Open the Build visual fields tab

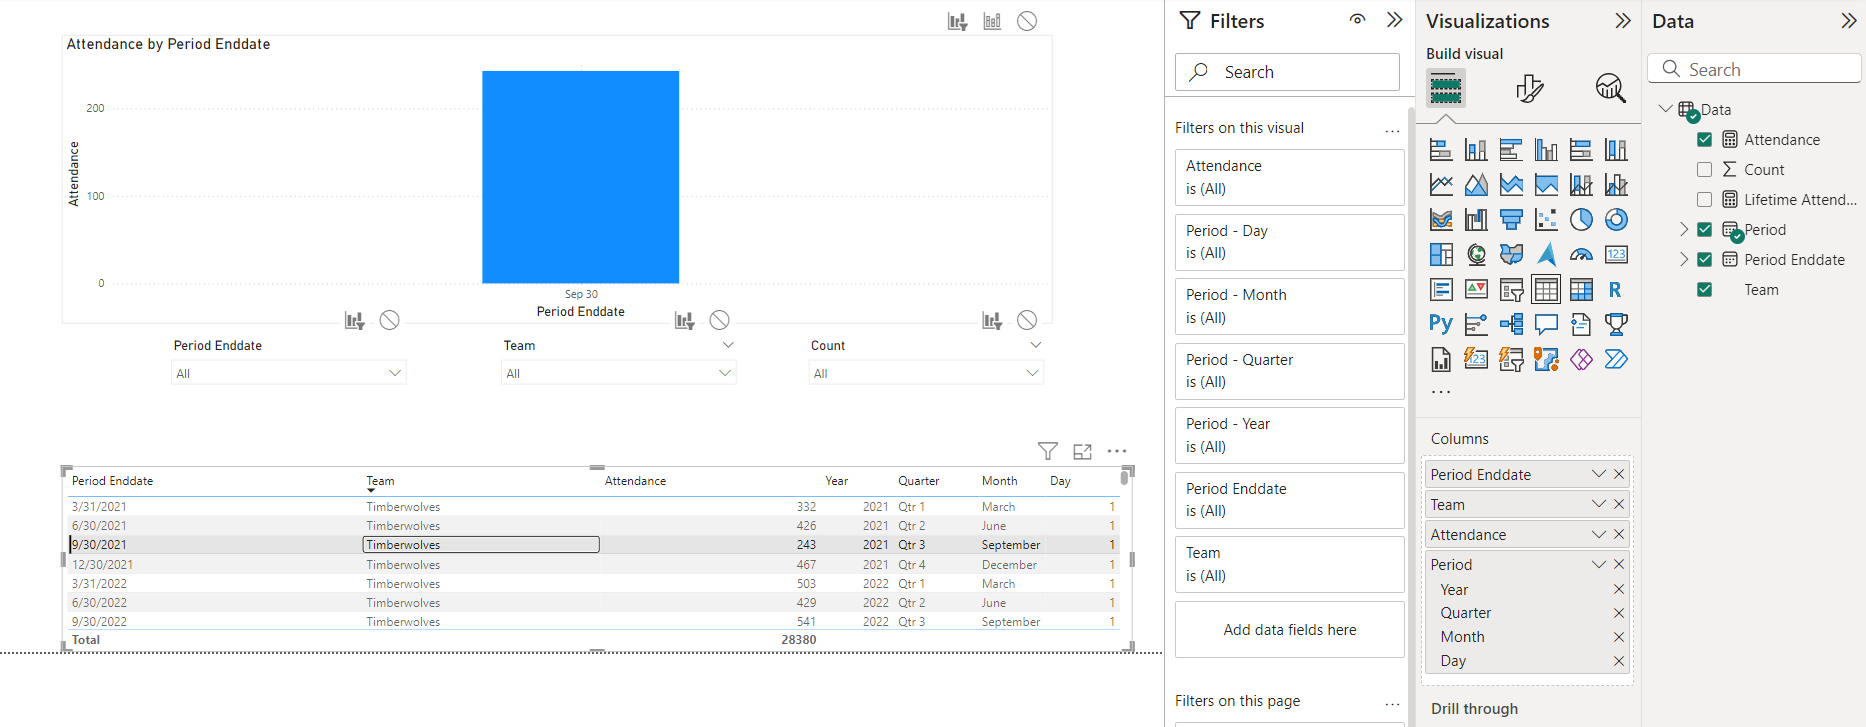coord(1446,89)
